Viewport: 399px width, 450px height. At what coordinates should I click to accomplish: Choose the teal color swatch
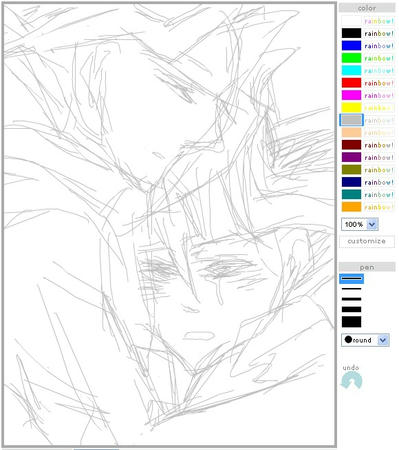351,194
